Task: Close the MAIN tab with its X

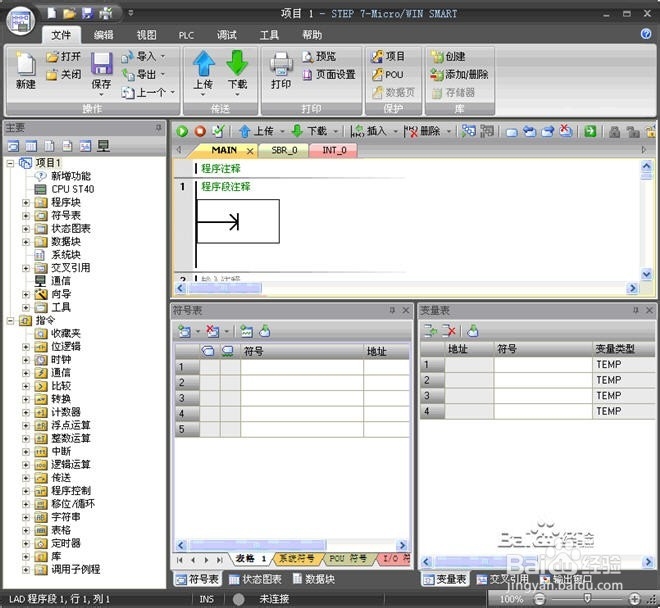Action: click(x=250, y=151)
